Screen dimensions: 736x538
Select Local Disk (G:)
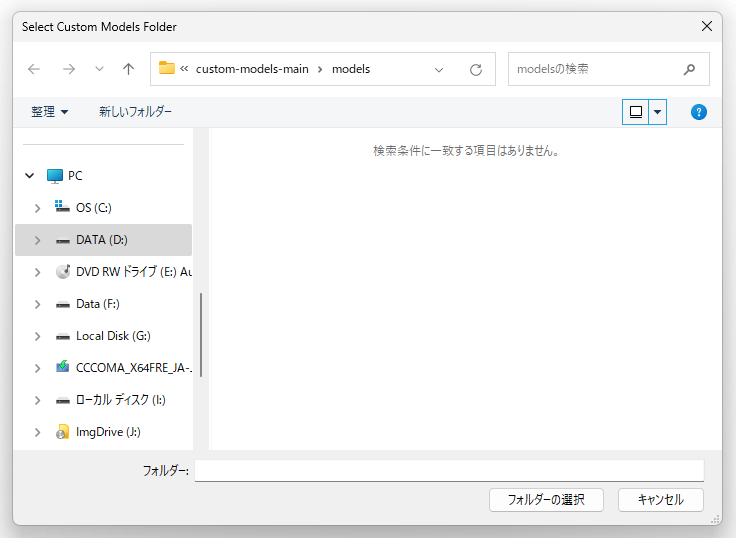tap(113, 336)
